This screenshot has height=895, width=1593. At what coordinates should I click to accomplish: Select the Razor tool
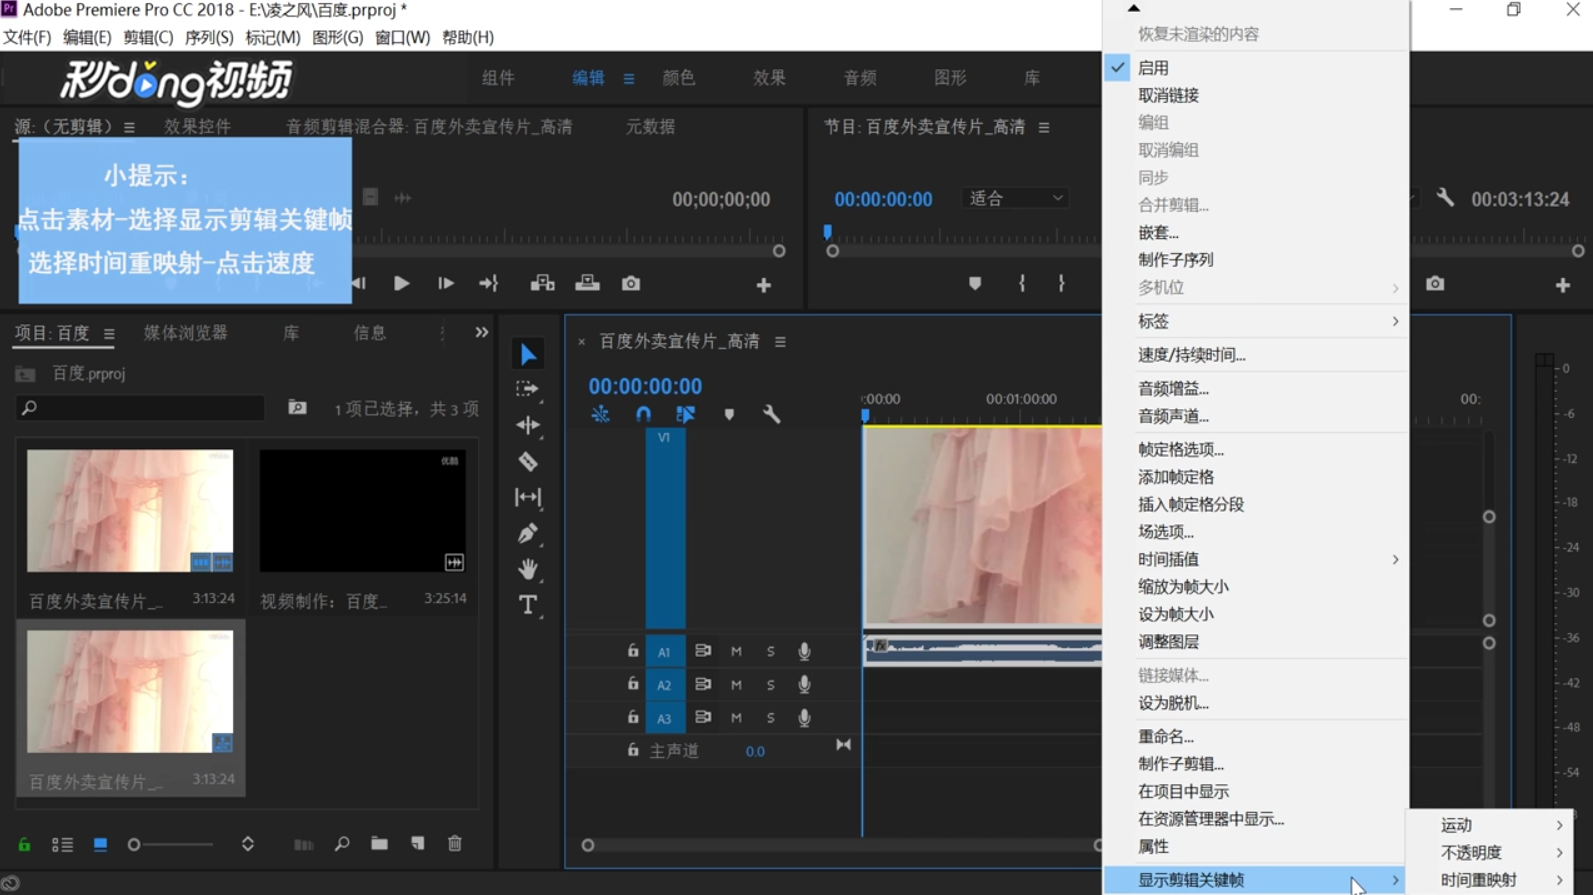pyautogui.click(x=528, y=461)
